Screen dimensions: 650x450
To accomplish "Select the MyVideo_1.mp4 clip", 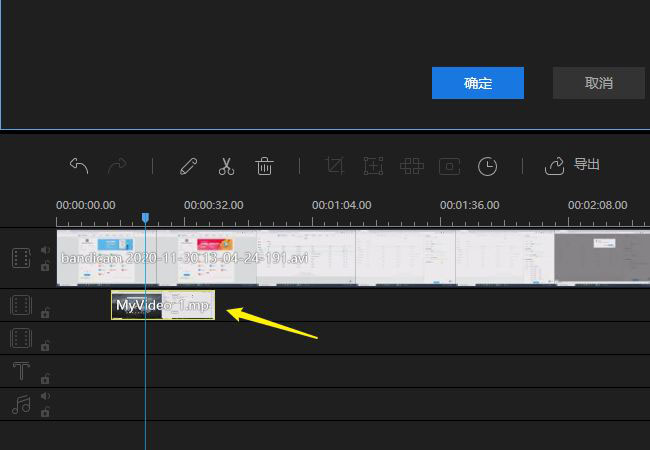I will click(163, 305).
